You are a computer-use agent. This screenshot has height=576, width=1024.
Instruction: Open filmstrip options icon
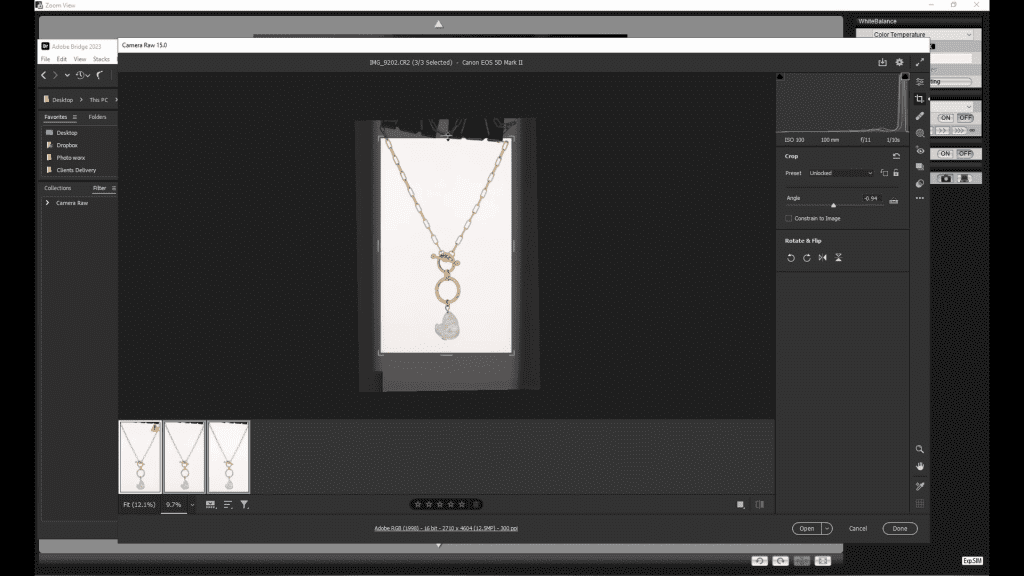point(210,504)
